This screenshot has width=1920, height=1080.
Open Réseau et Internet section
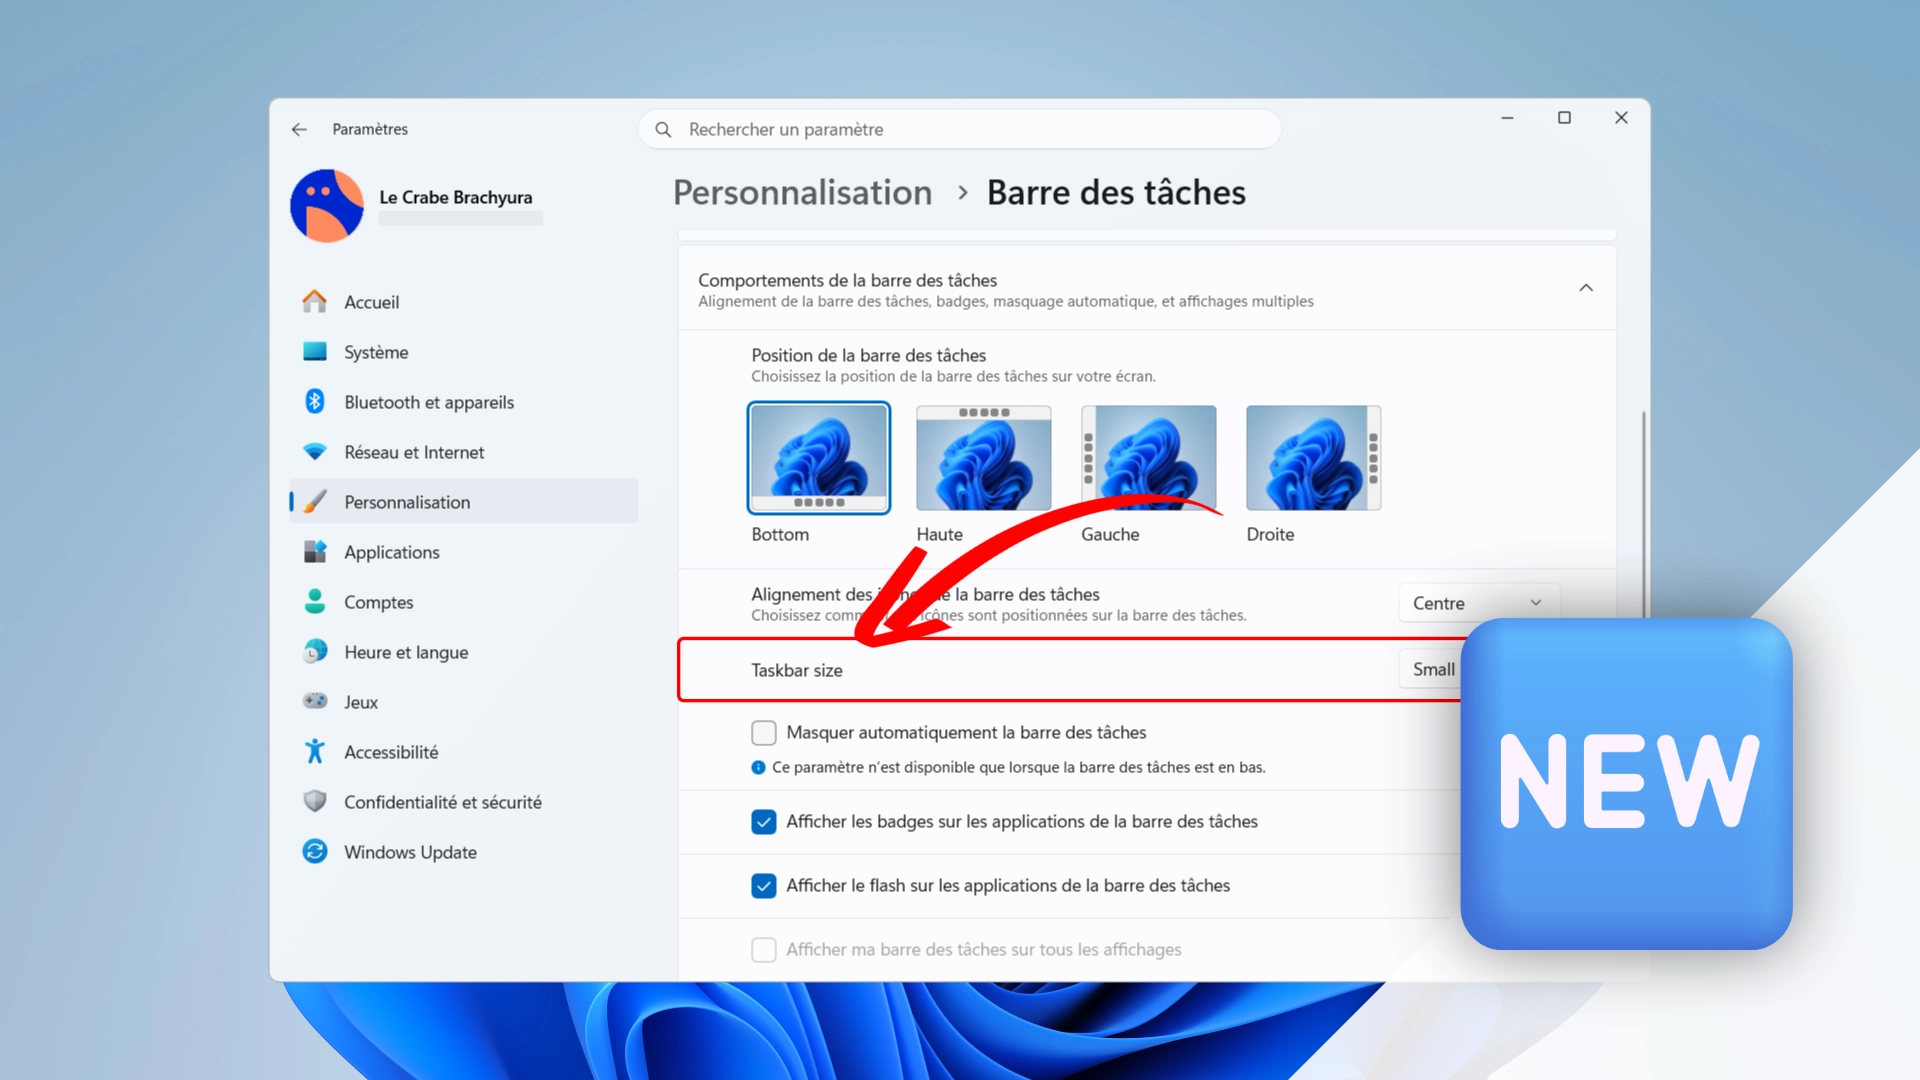(464, 451)
